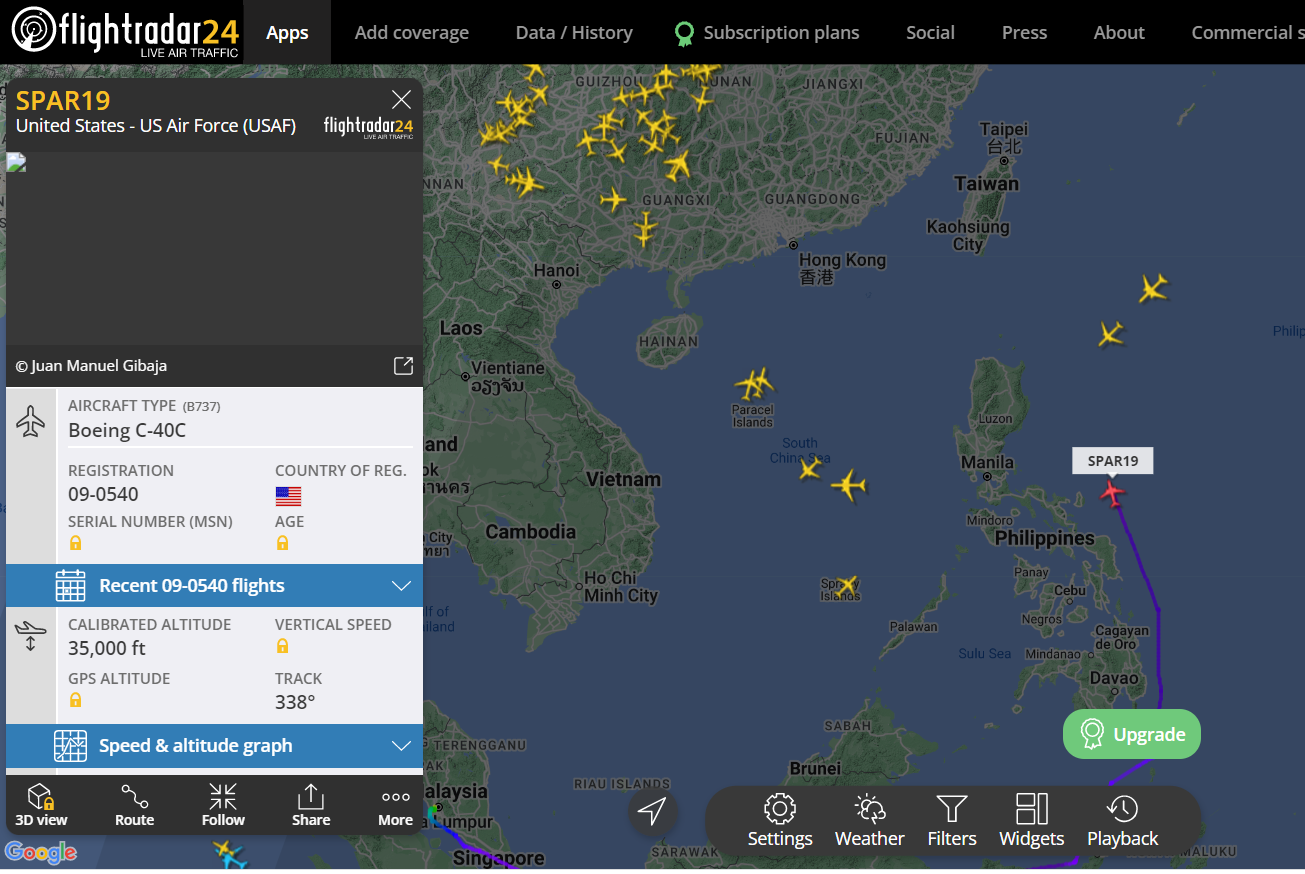Click altitude value 35,000 ft
The image size is (1305, 874).
coord(107,648)
